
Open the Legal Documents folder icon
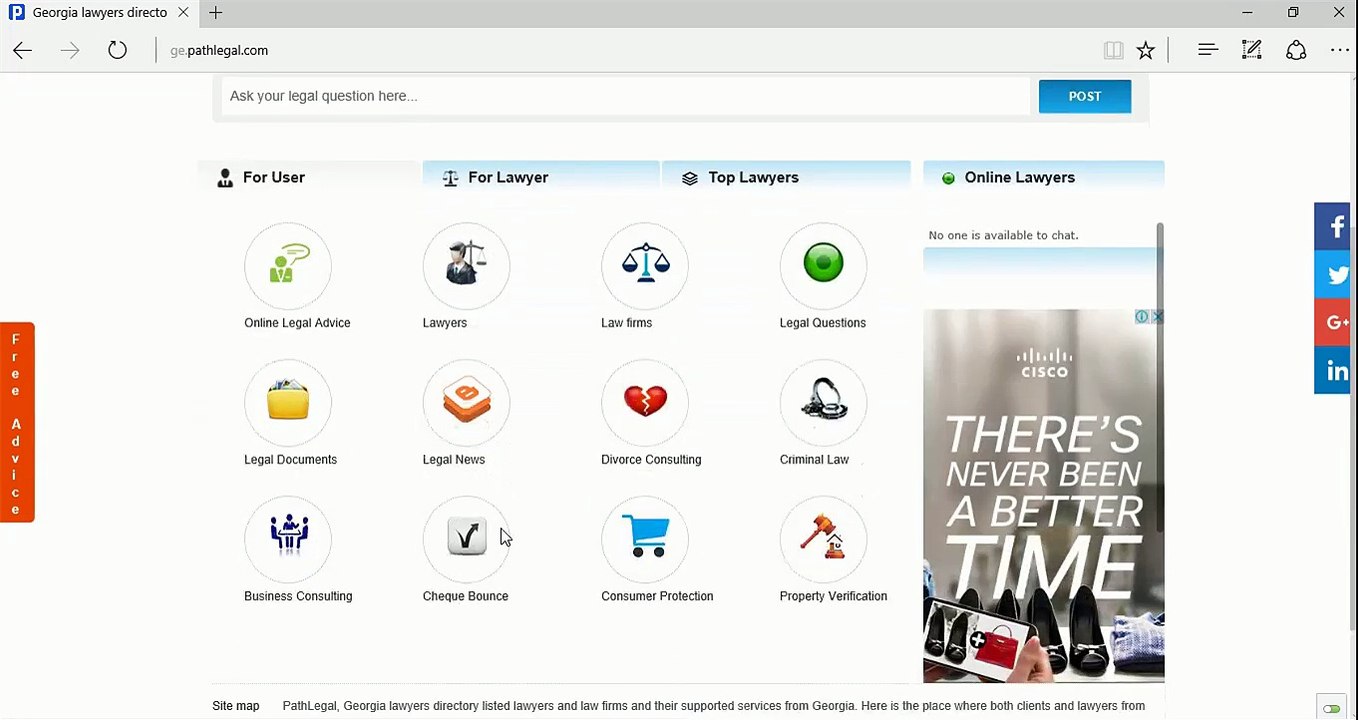(x=288, y=403)
